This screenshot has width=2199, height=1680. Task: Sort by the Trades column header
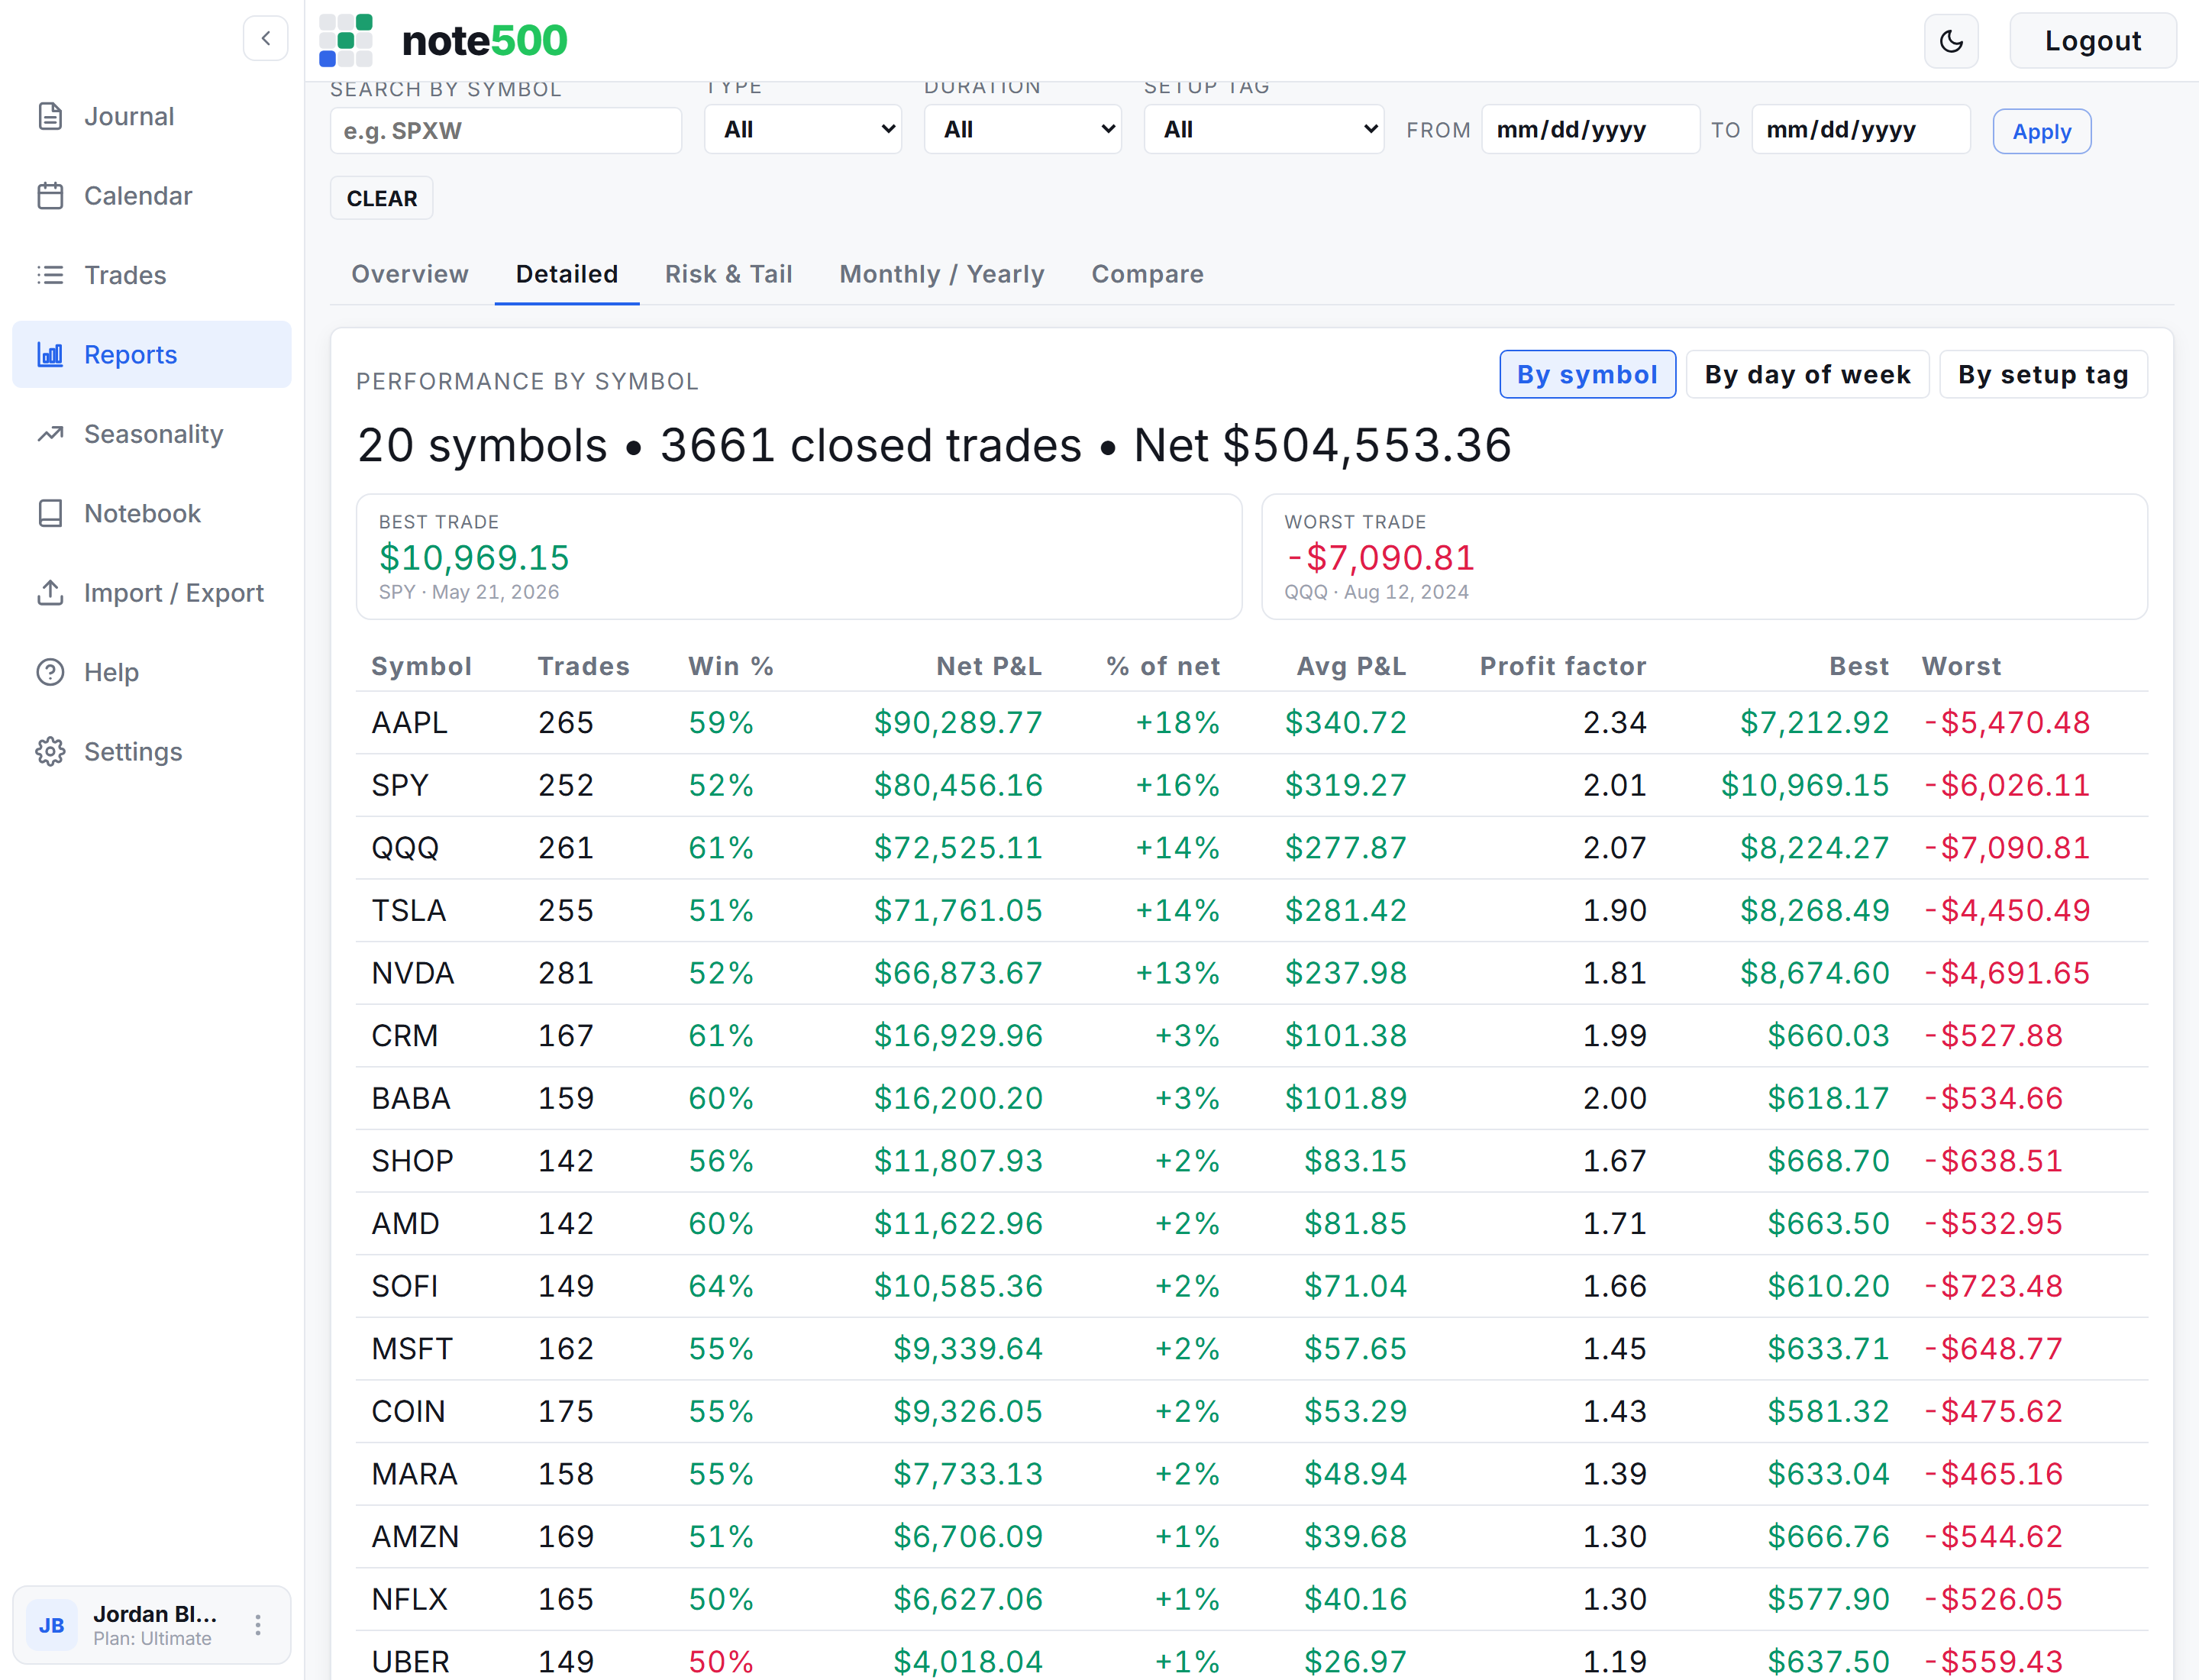tap(584, 666)
